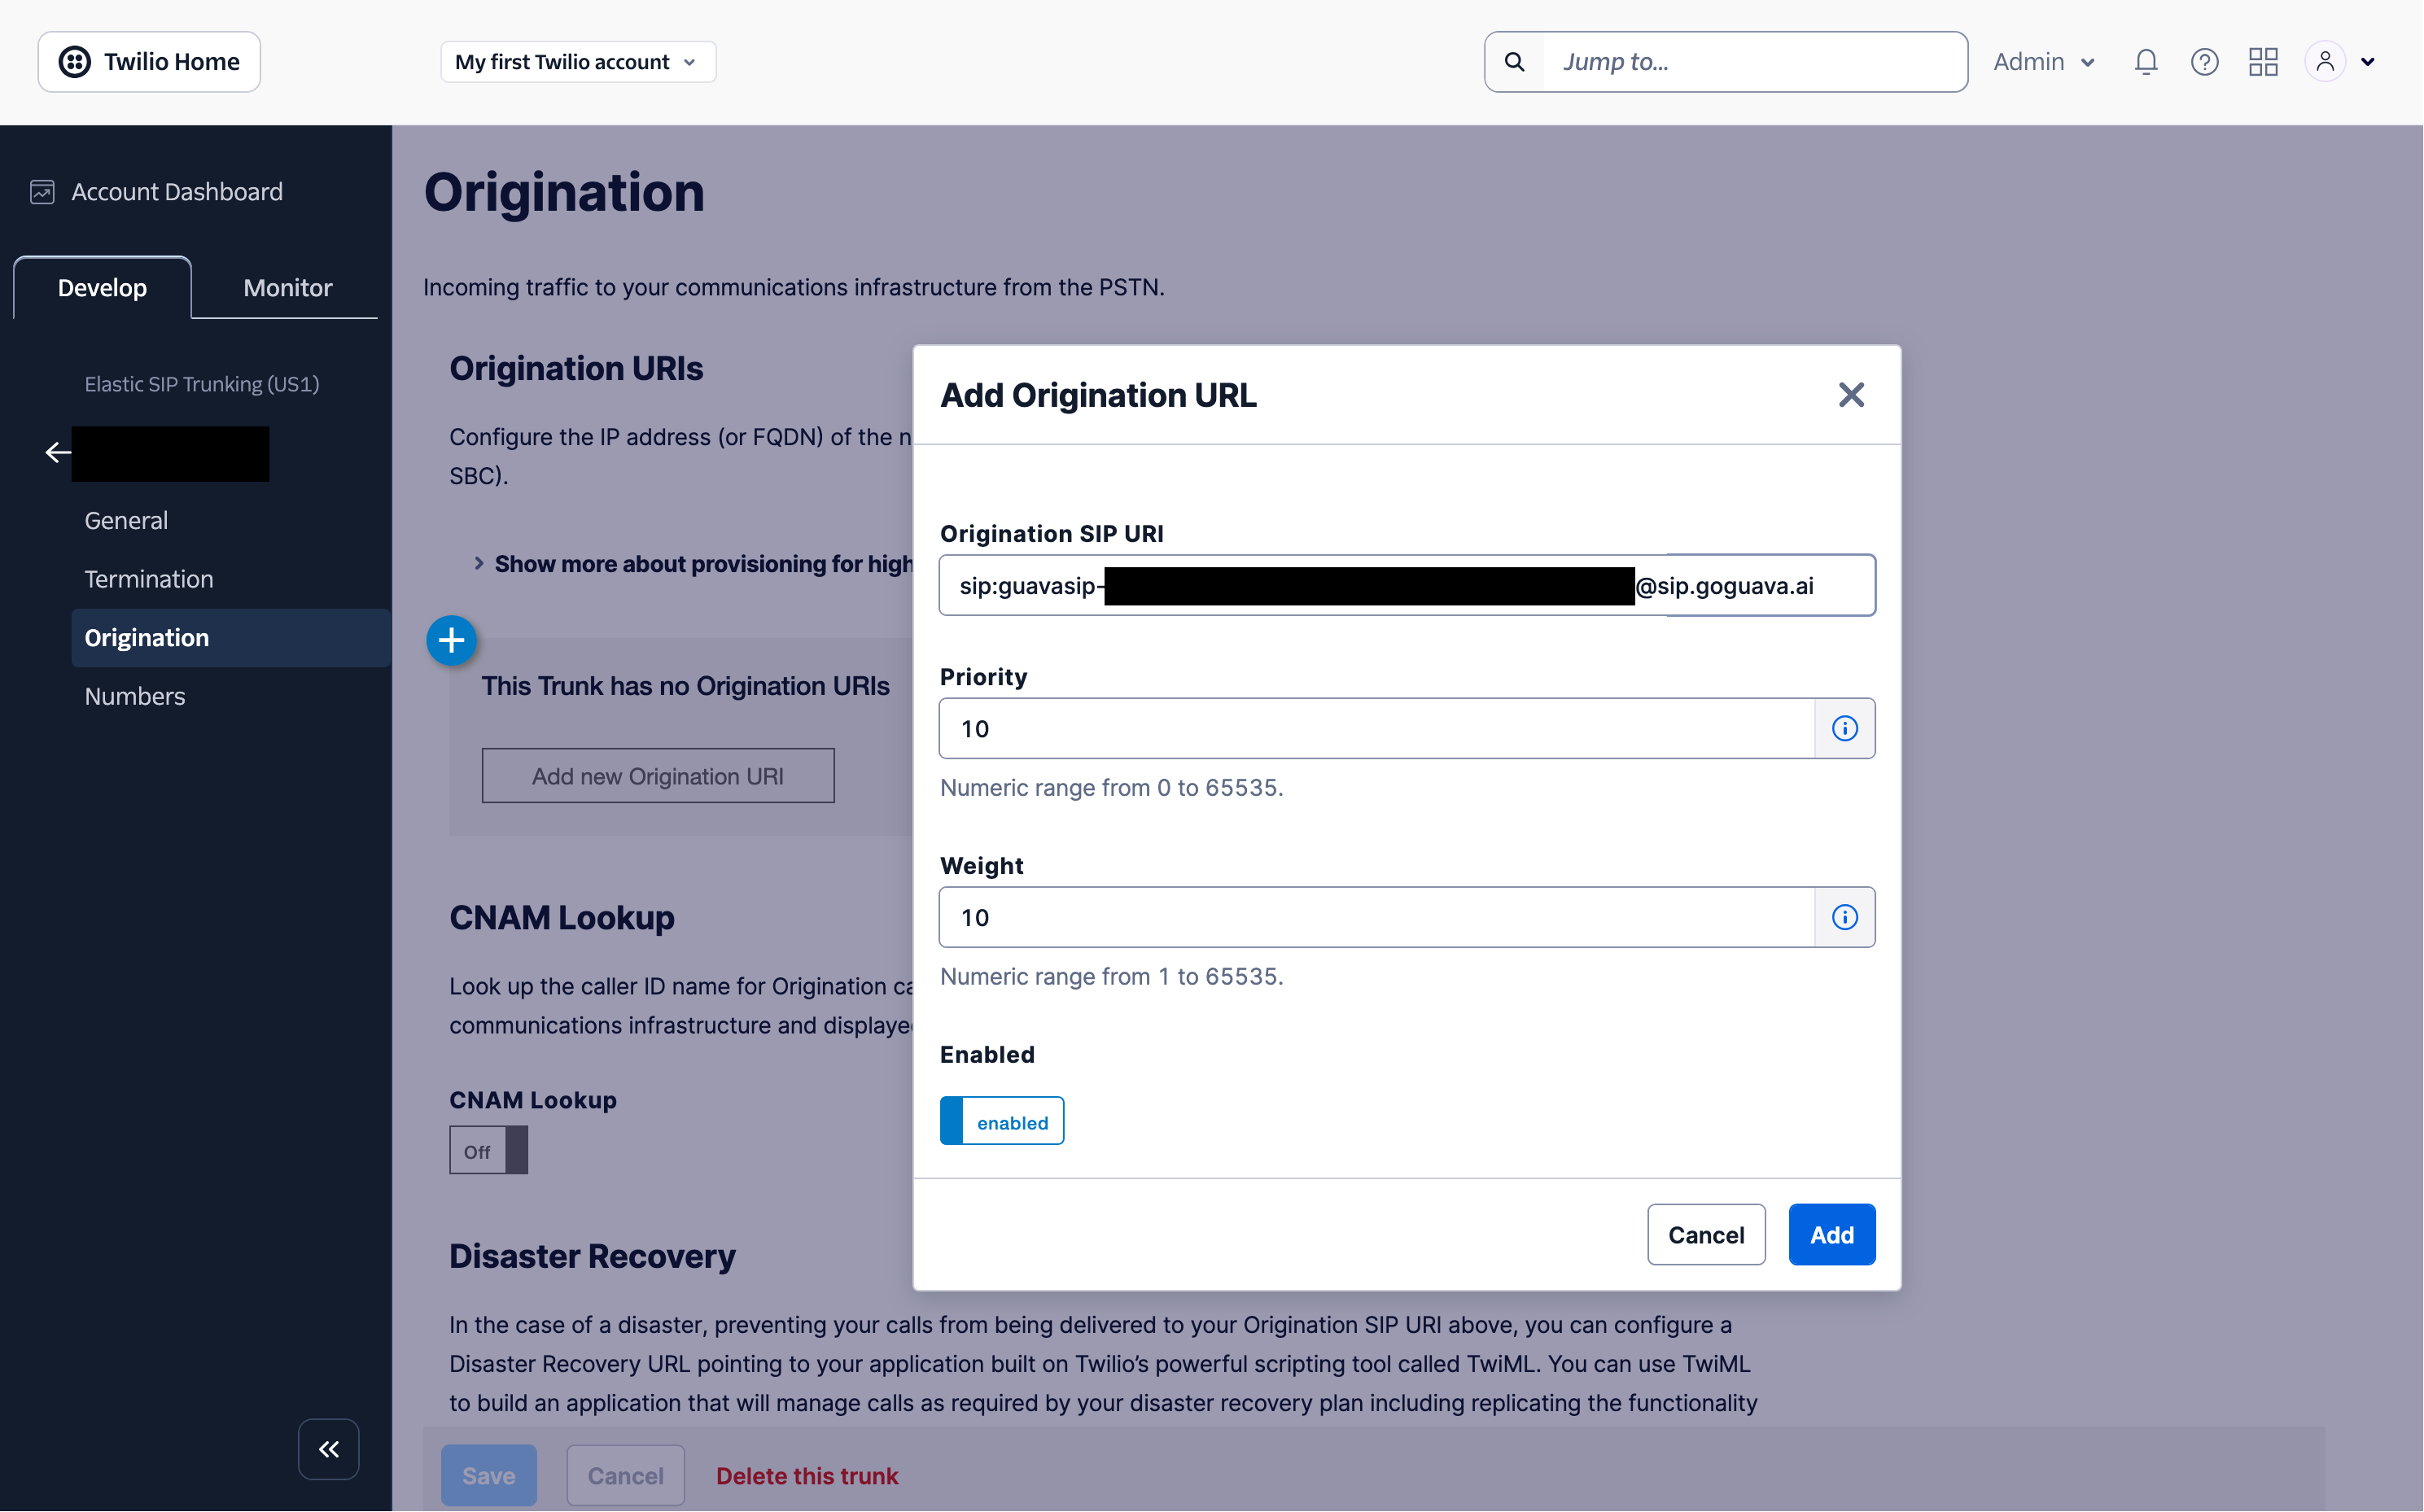
Task: Click 'Numeric range from 1 to 65535.' text
Action: [1112, 978]
